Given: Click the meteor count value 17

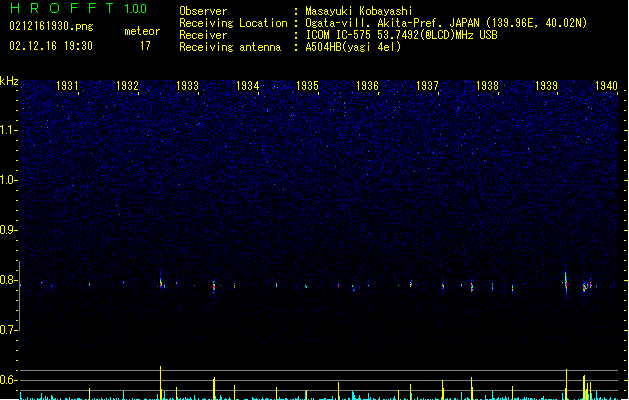Looking at the screenshot, I should (145, 46).
